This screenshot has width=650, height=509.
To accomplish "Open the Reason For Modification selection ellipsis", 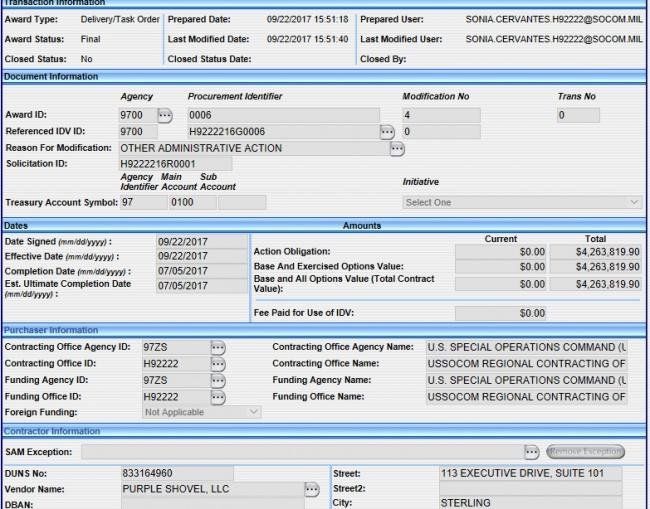I will click(x=397, y=149).
